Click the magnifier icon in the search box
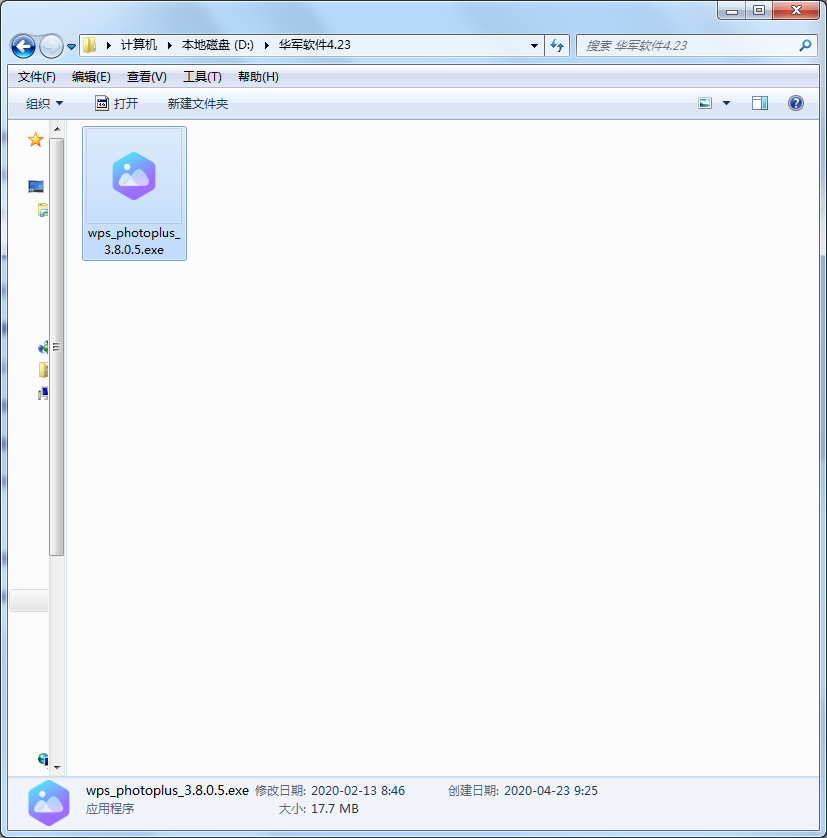827x838 pixels. coord(805,45)
